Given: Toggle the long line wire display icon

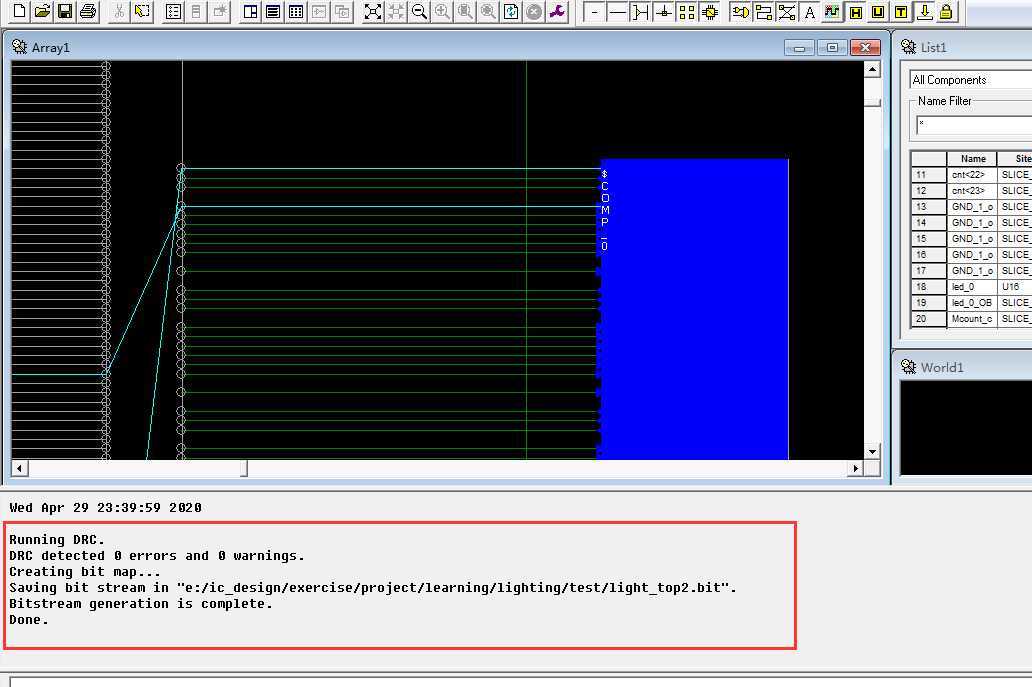Looking at the screenshot, I should tap(617, 11).
